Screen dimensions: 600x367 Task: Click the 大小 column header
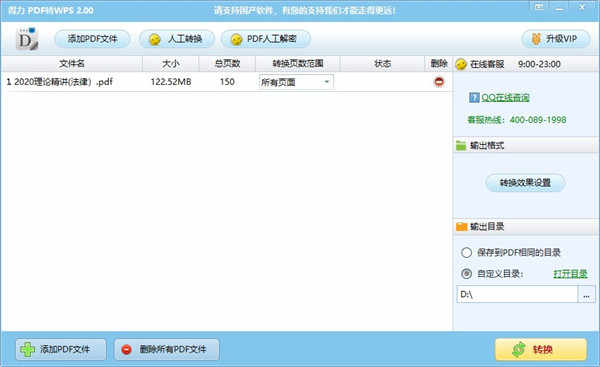(x=171, y=64)
